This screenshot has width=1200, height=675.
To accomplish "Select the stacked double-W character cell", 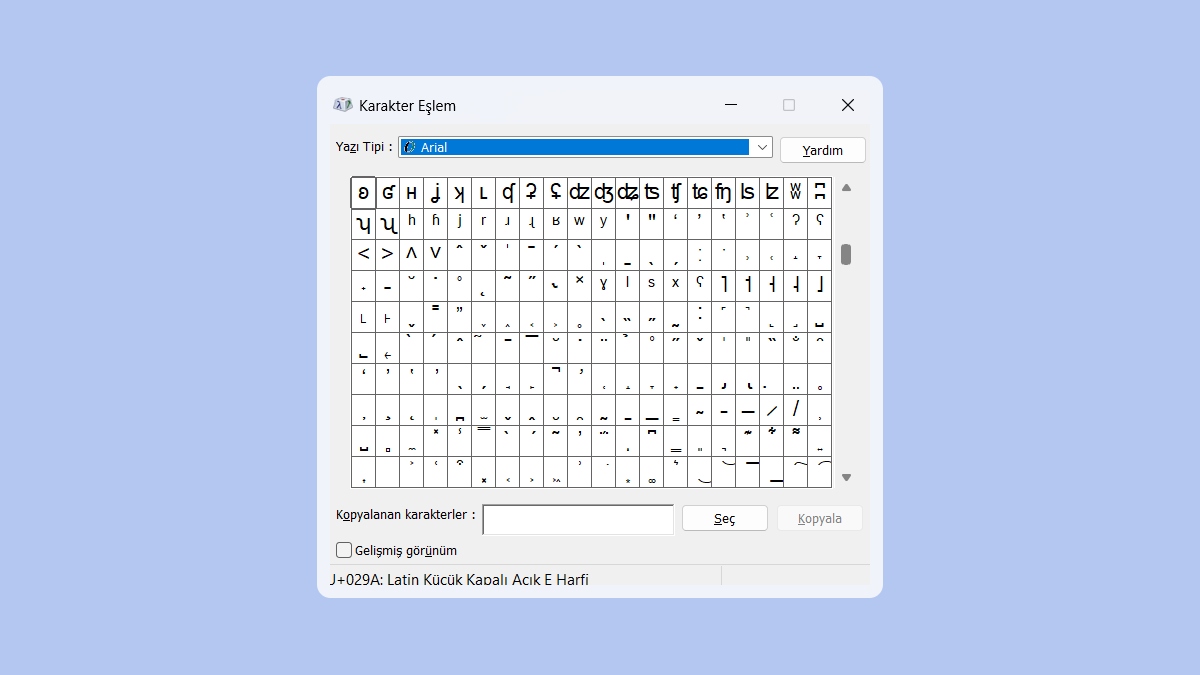I will coord(795,192).
